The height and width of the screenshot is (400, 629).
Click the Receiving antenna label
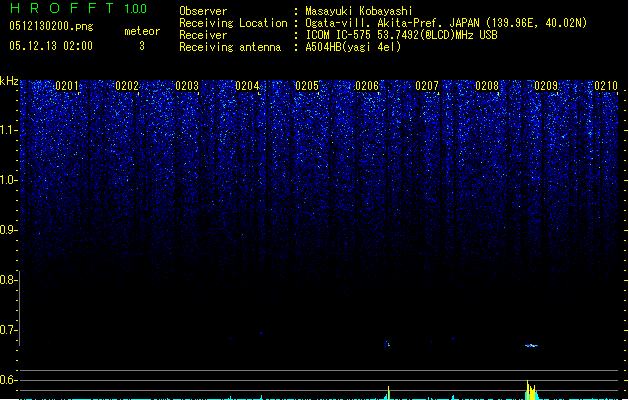[230, 47]
